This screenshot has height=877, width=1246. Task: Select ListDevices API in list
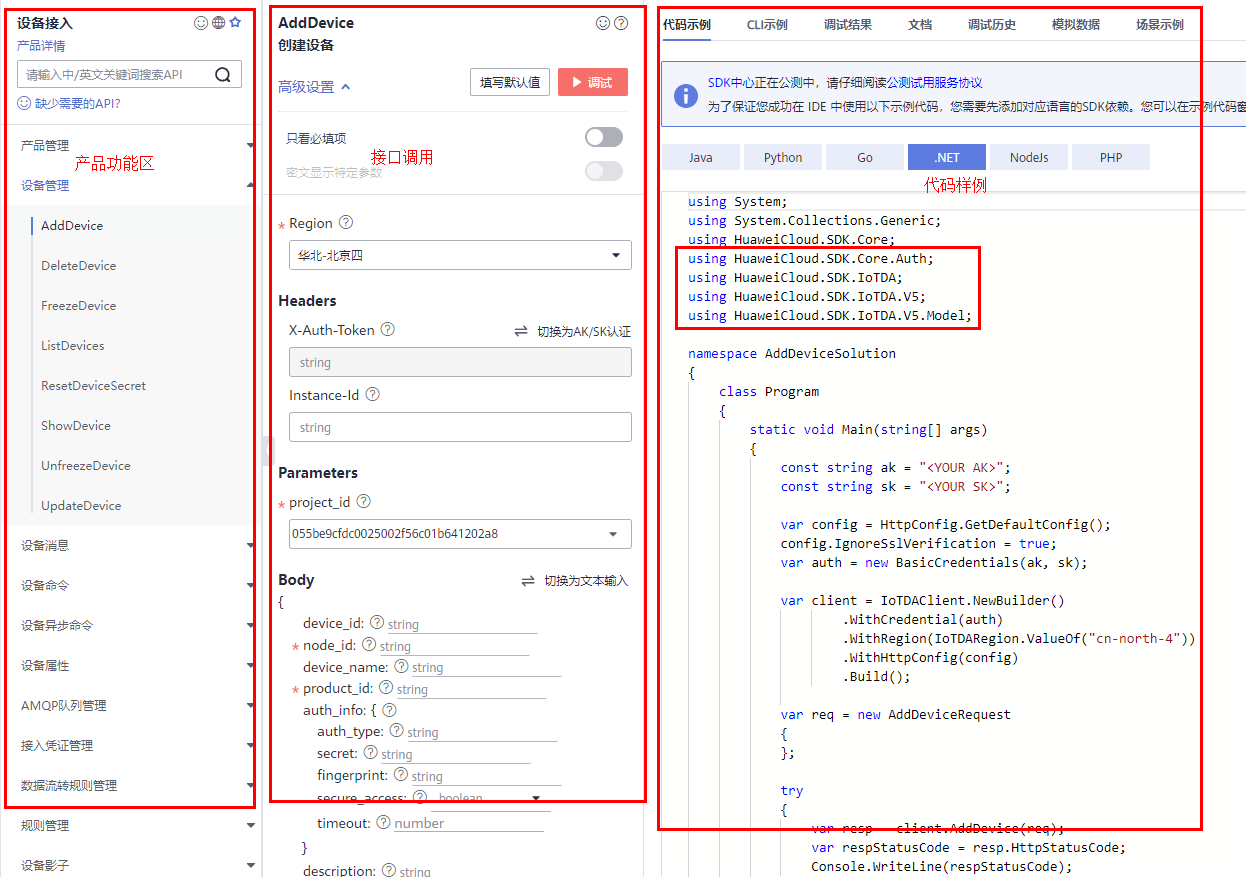click(x=73, y=345)
